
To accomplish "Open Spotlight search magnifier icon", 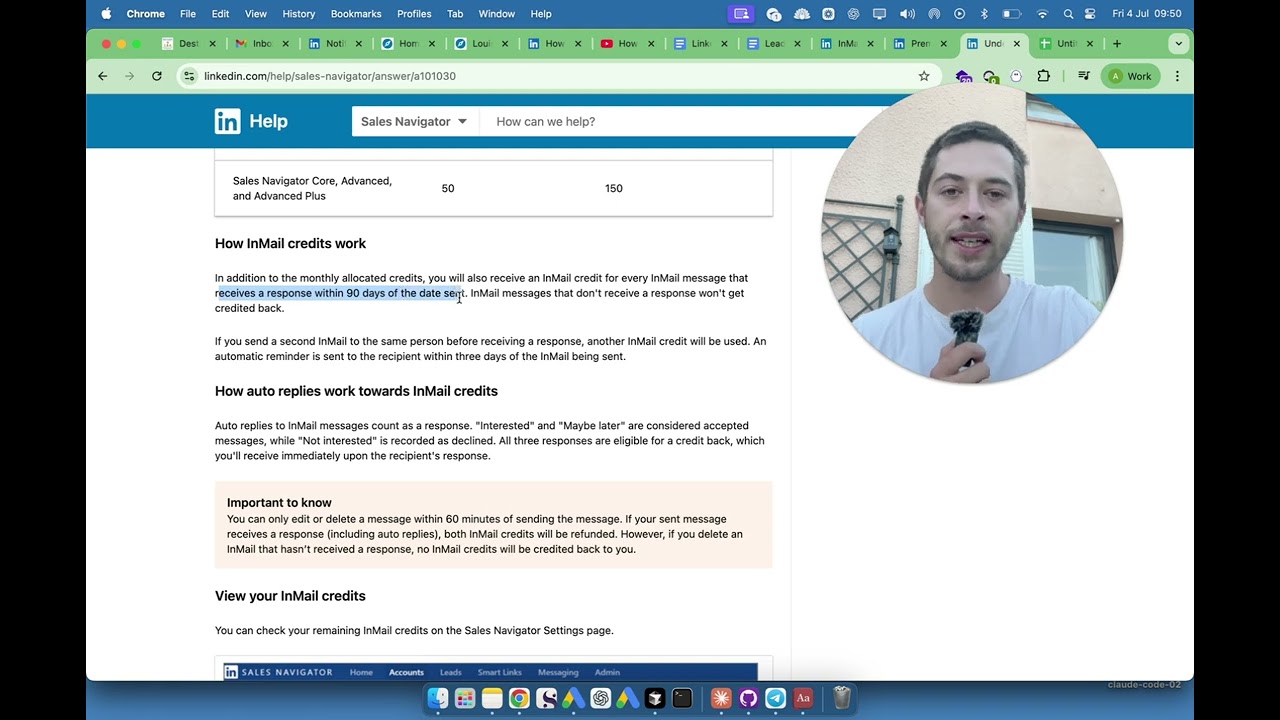I will coord(1068,14).
